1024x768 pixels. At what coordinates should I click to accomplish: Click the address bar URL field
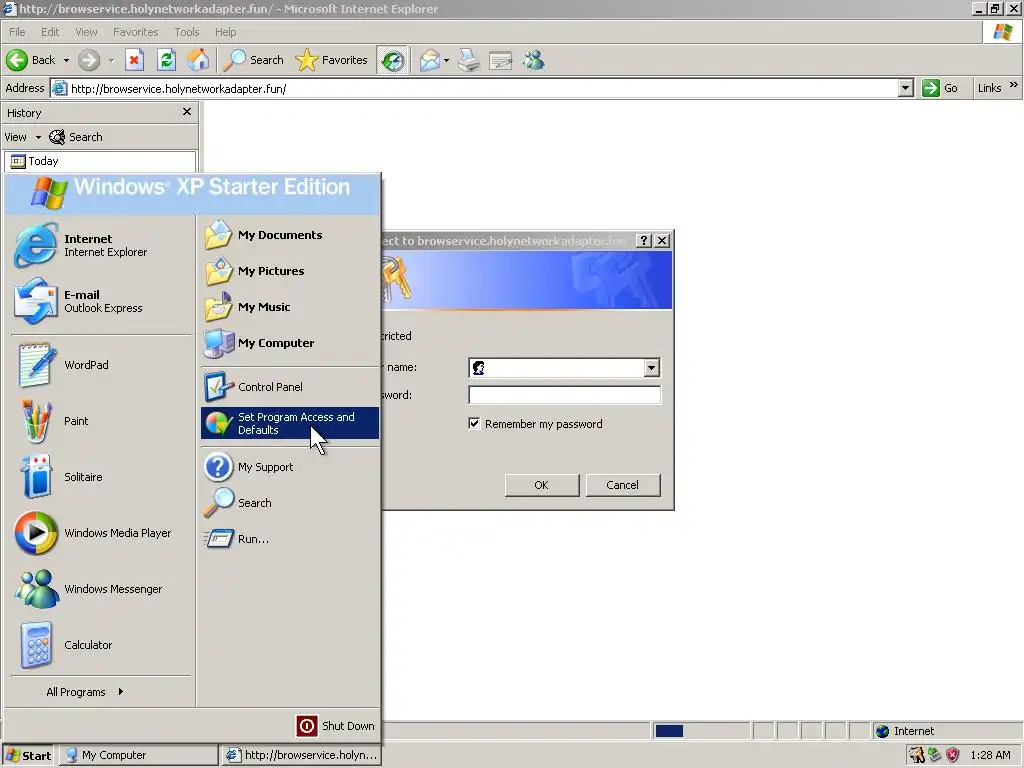pyautogui.click(x=473, y=89)
